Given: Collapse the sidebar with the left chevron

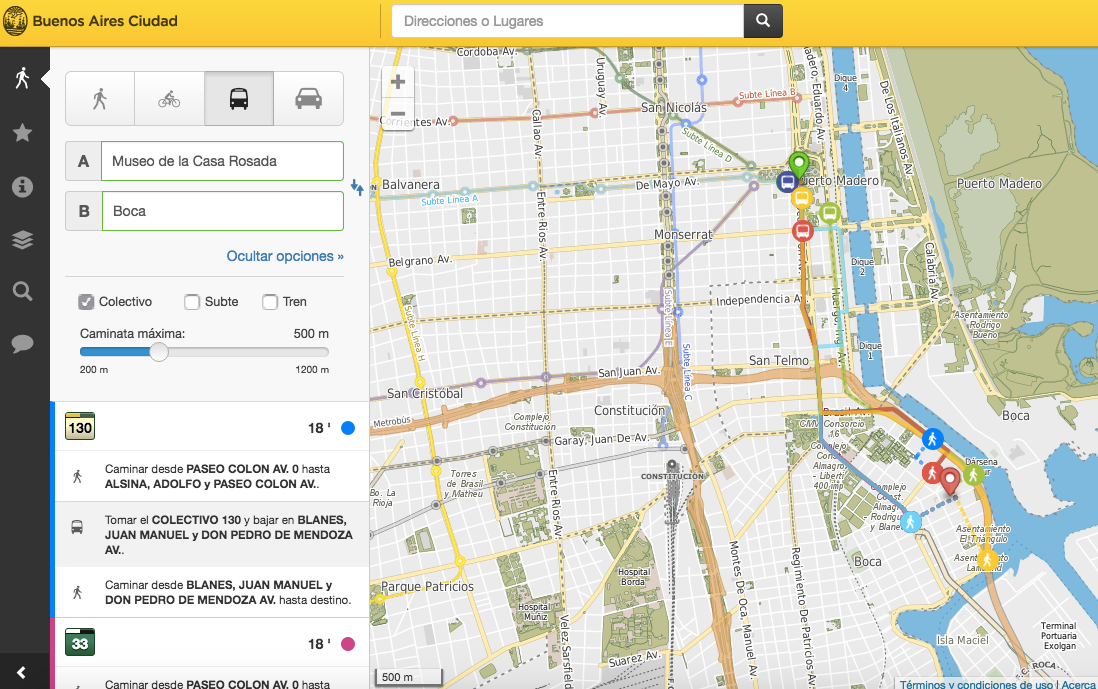Looking at the screenshot, I should 22,673.
